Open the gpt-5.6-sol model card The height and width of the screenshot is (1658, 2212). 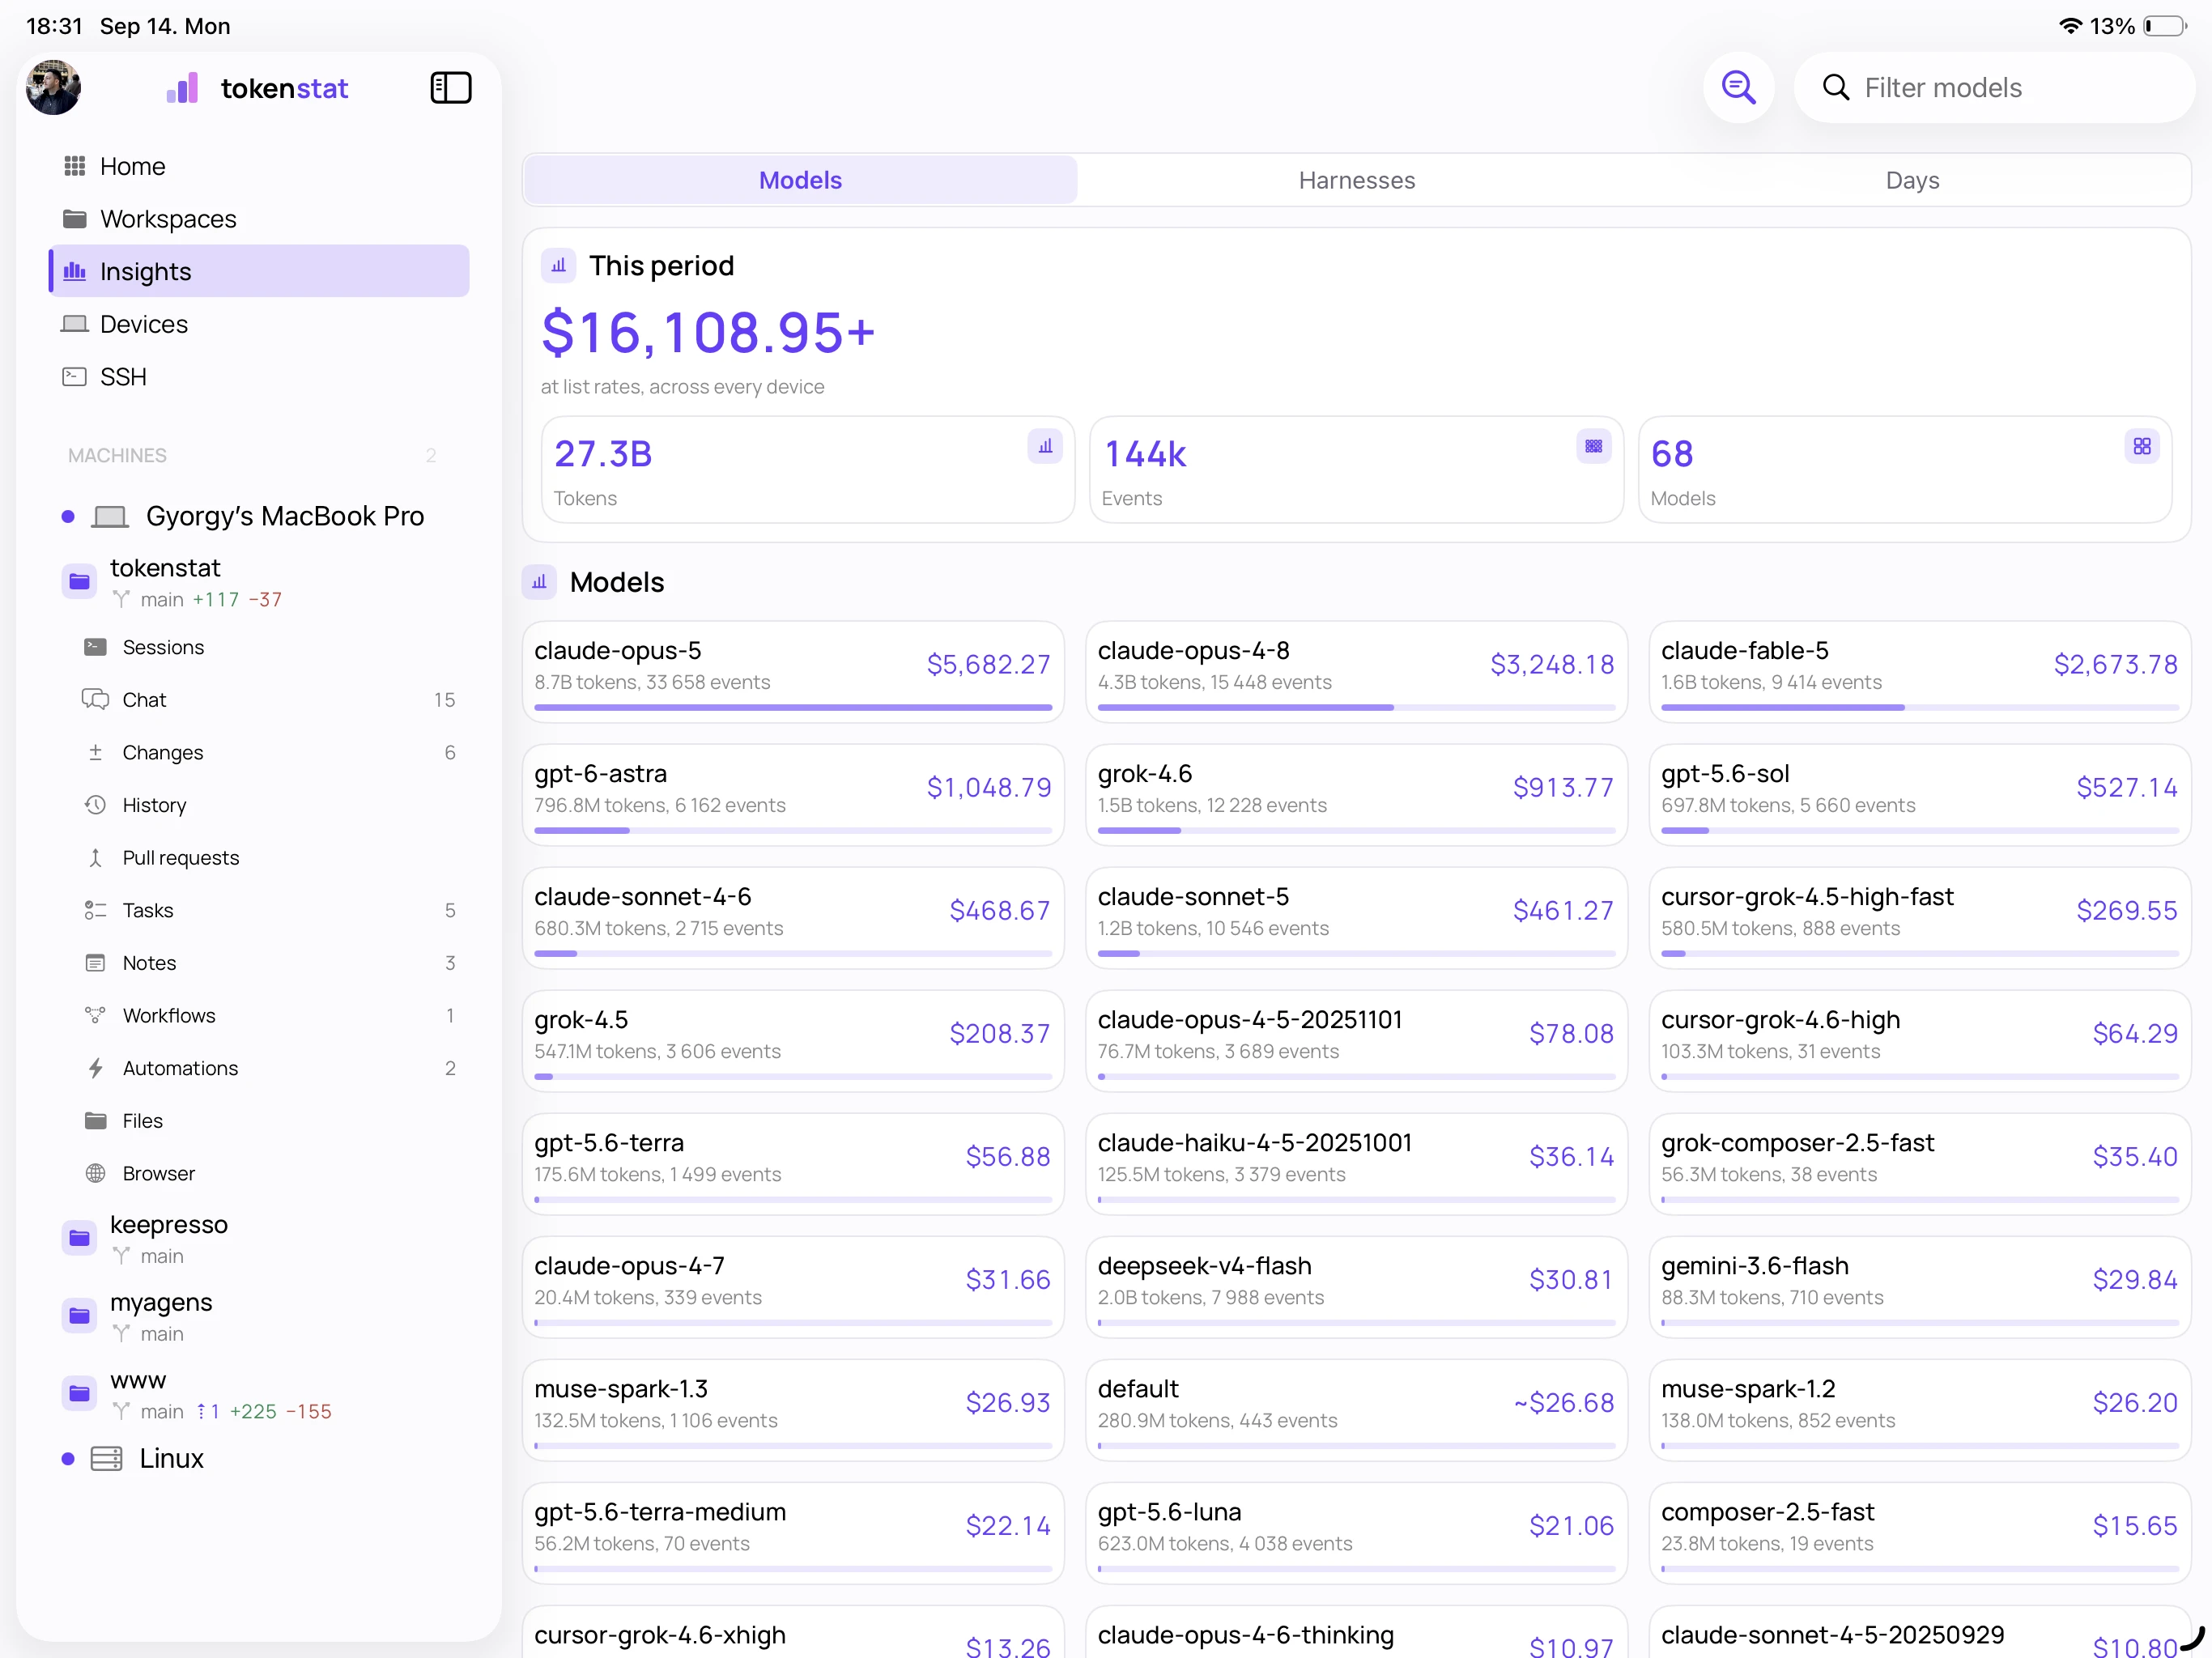point(1919,795)
